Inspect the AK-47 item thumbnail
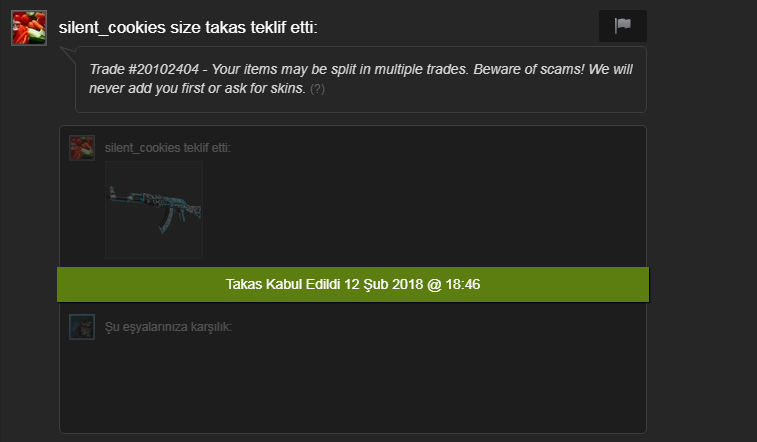Viewport: 757px width, 442px height. 154,210
